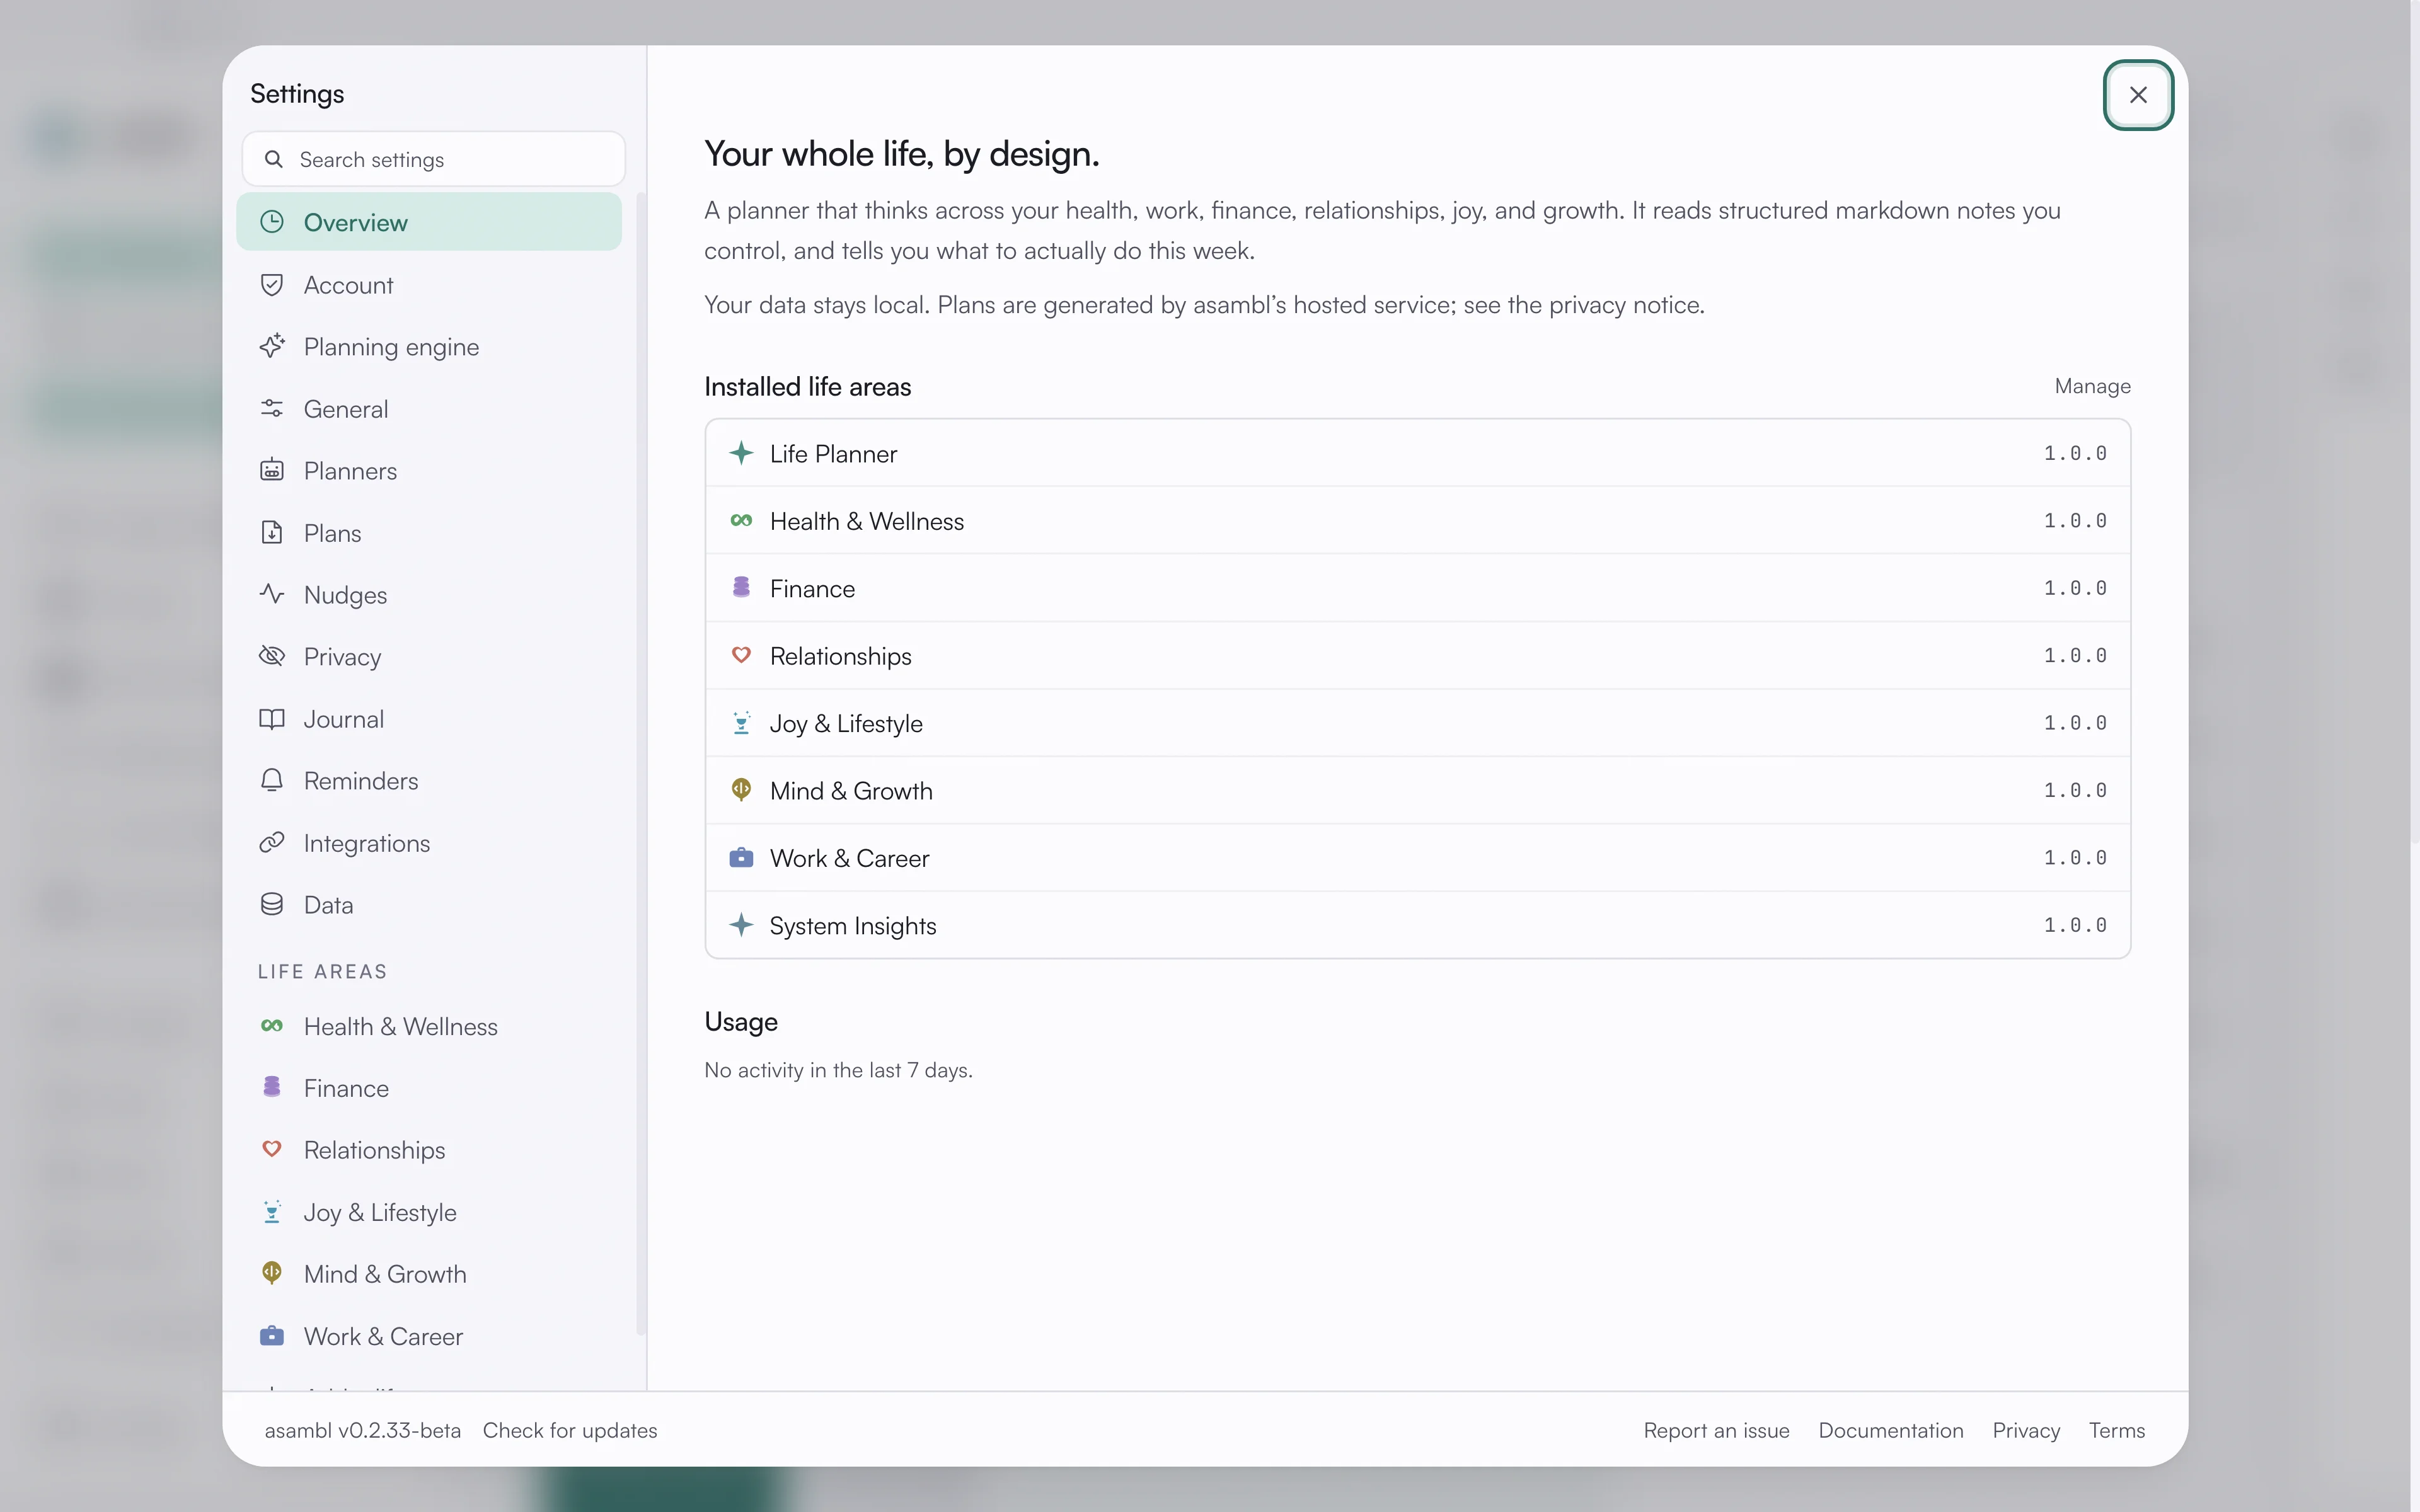Click the Planners robot icon
The width and height of the screenshot is (2420, 1512).
272,470
